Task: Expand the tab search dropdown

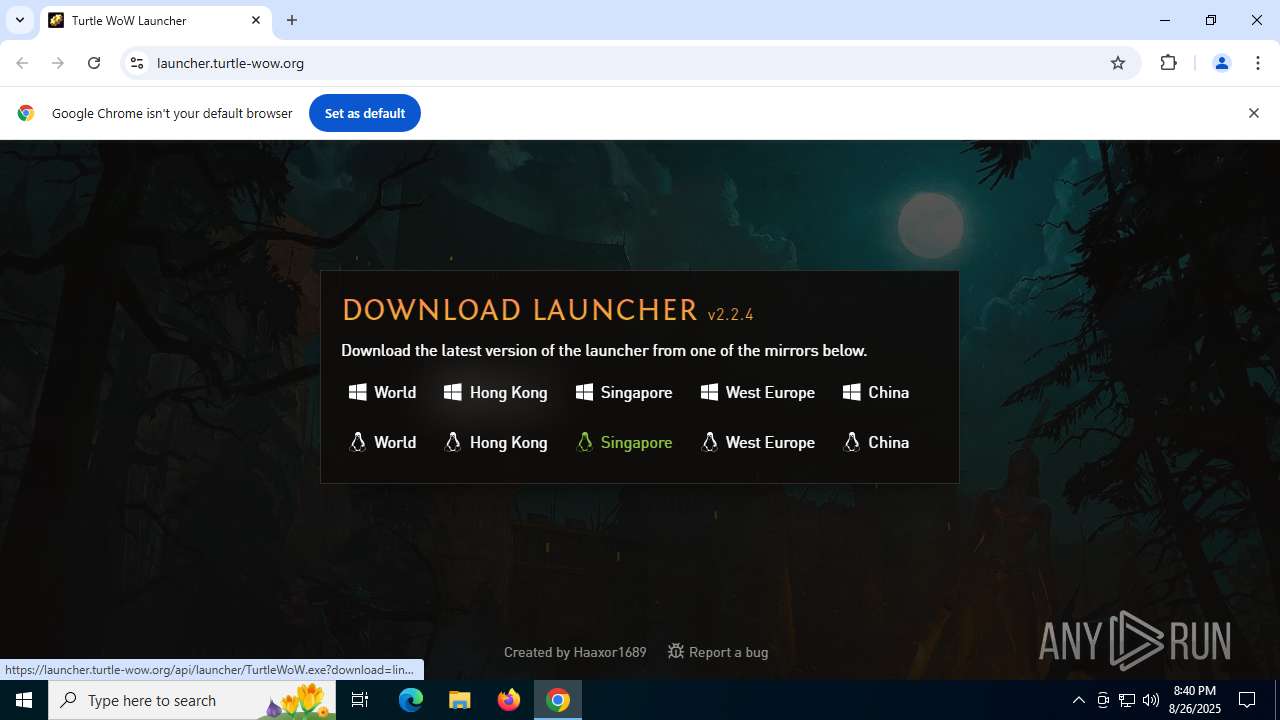Action: coord(19,20)
